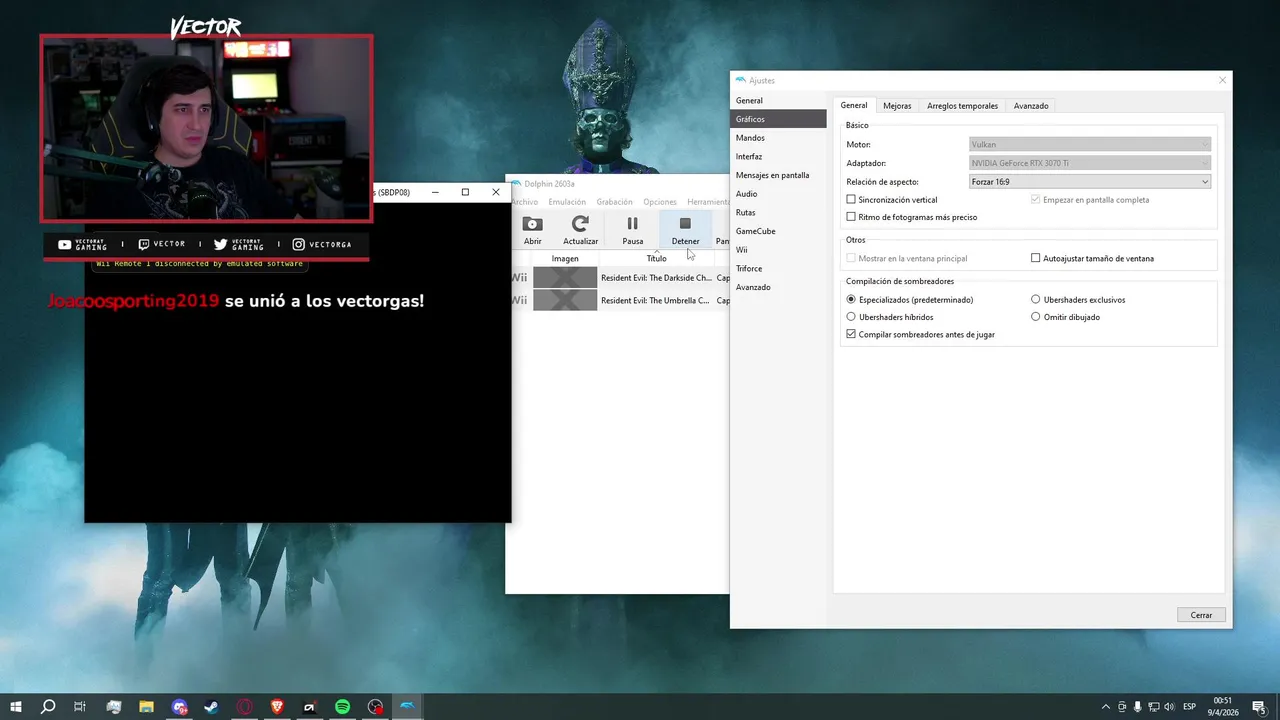The height and width of the screenshot is (720, 1280).
Task: Select Wii in the Ajustes sidebar
Action: (779, 250)
